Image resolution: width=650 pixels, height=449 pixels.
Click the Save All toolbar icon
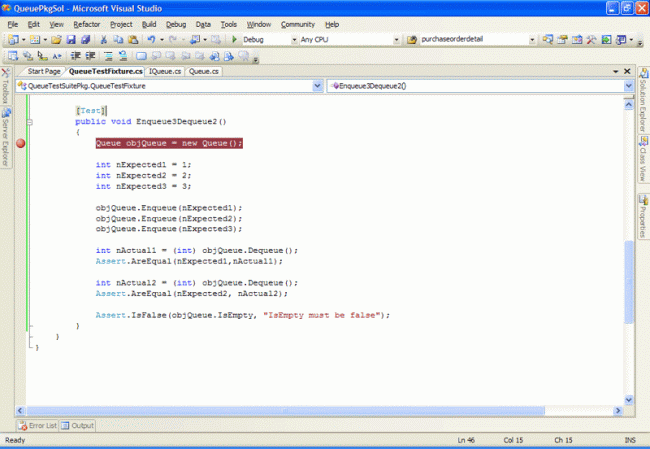(x=87, y=40)
